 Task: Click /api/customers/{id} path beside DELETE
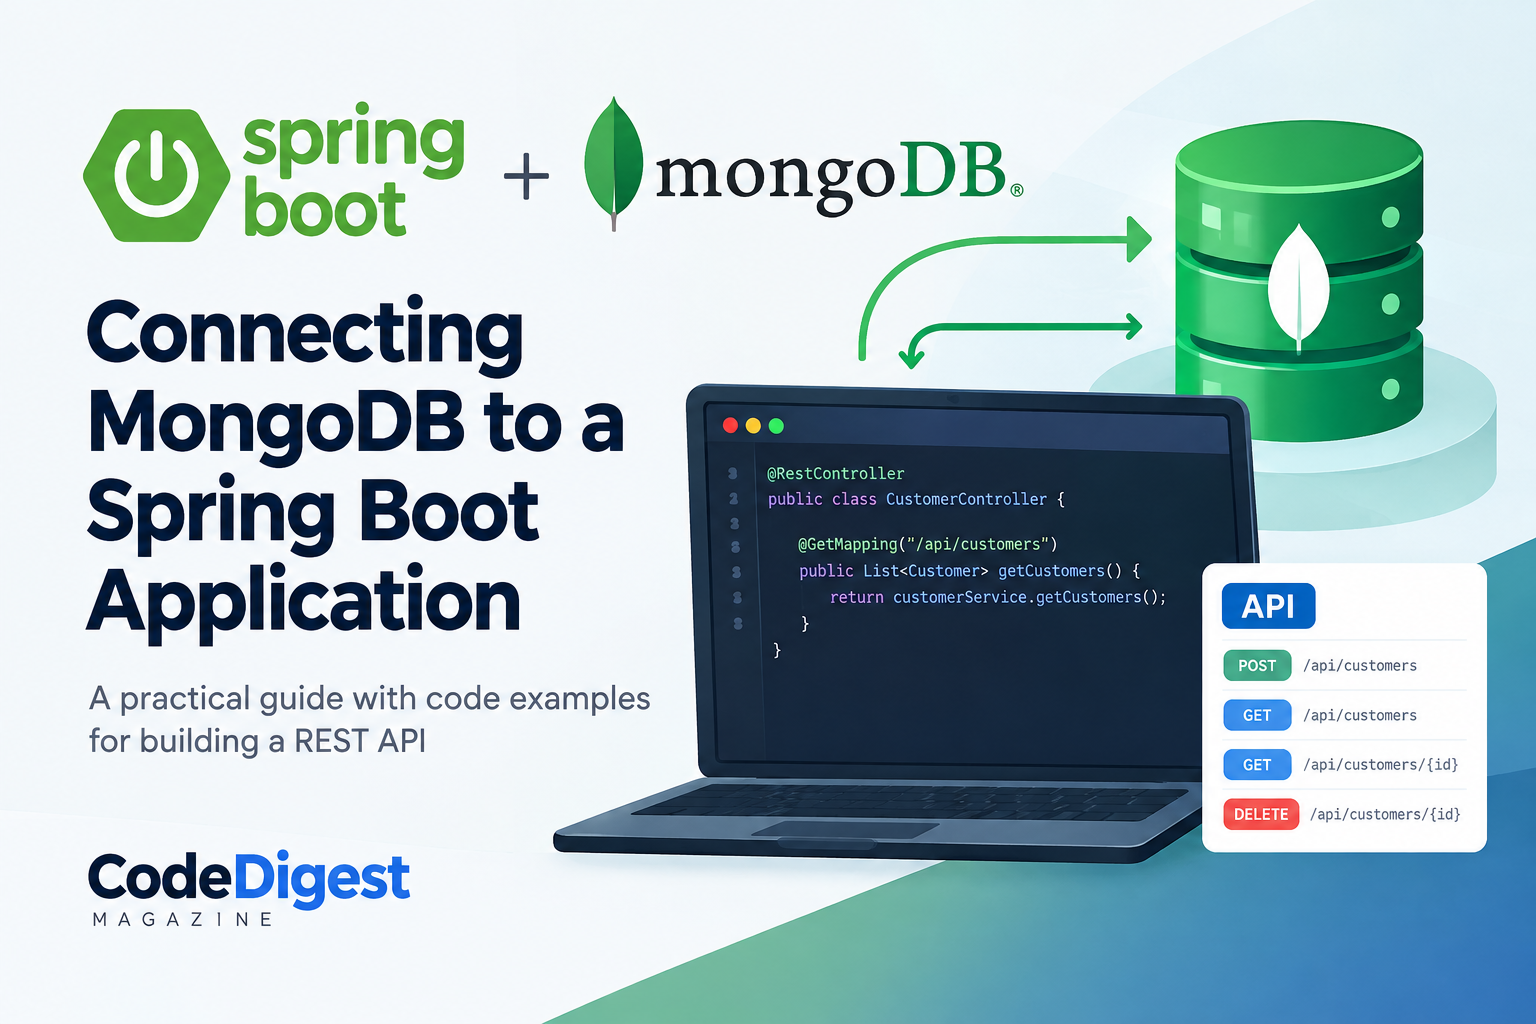point(1385,814)
